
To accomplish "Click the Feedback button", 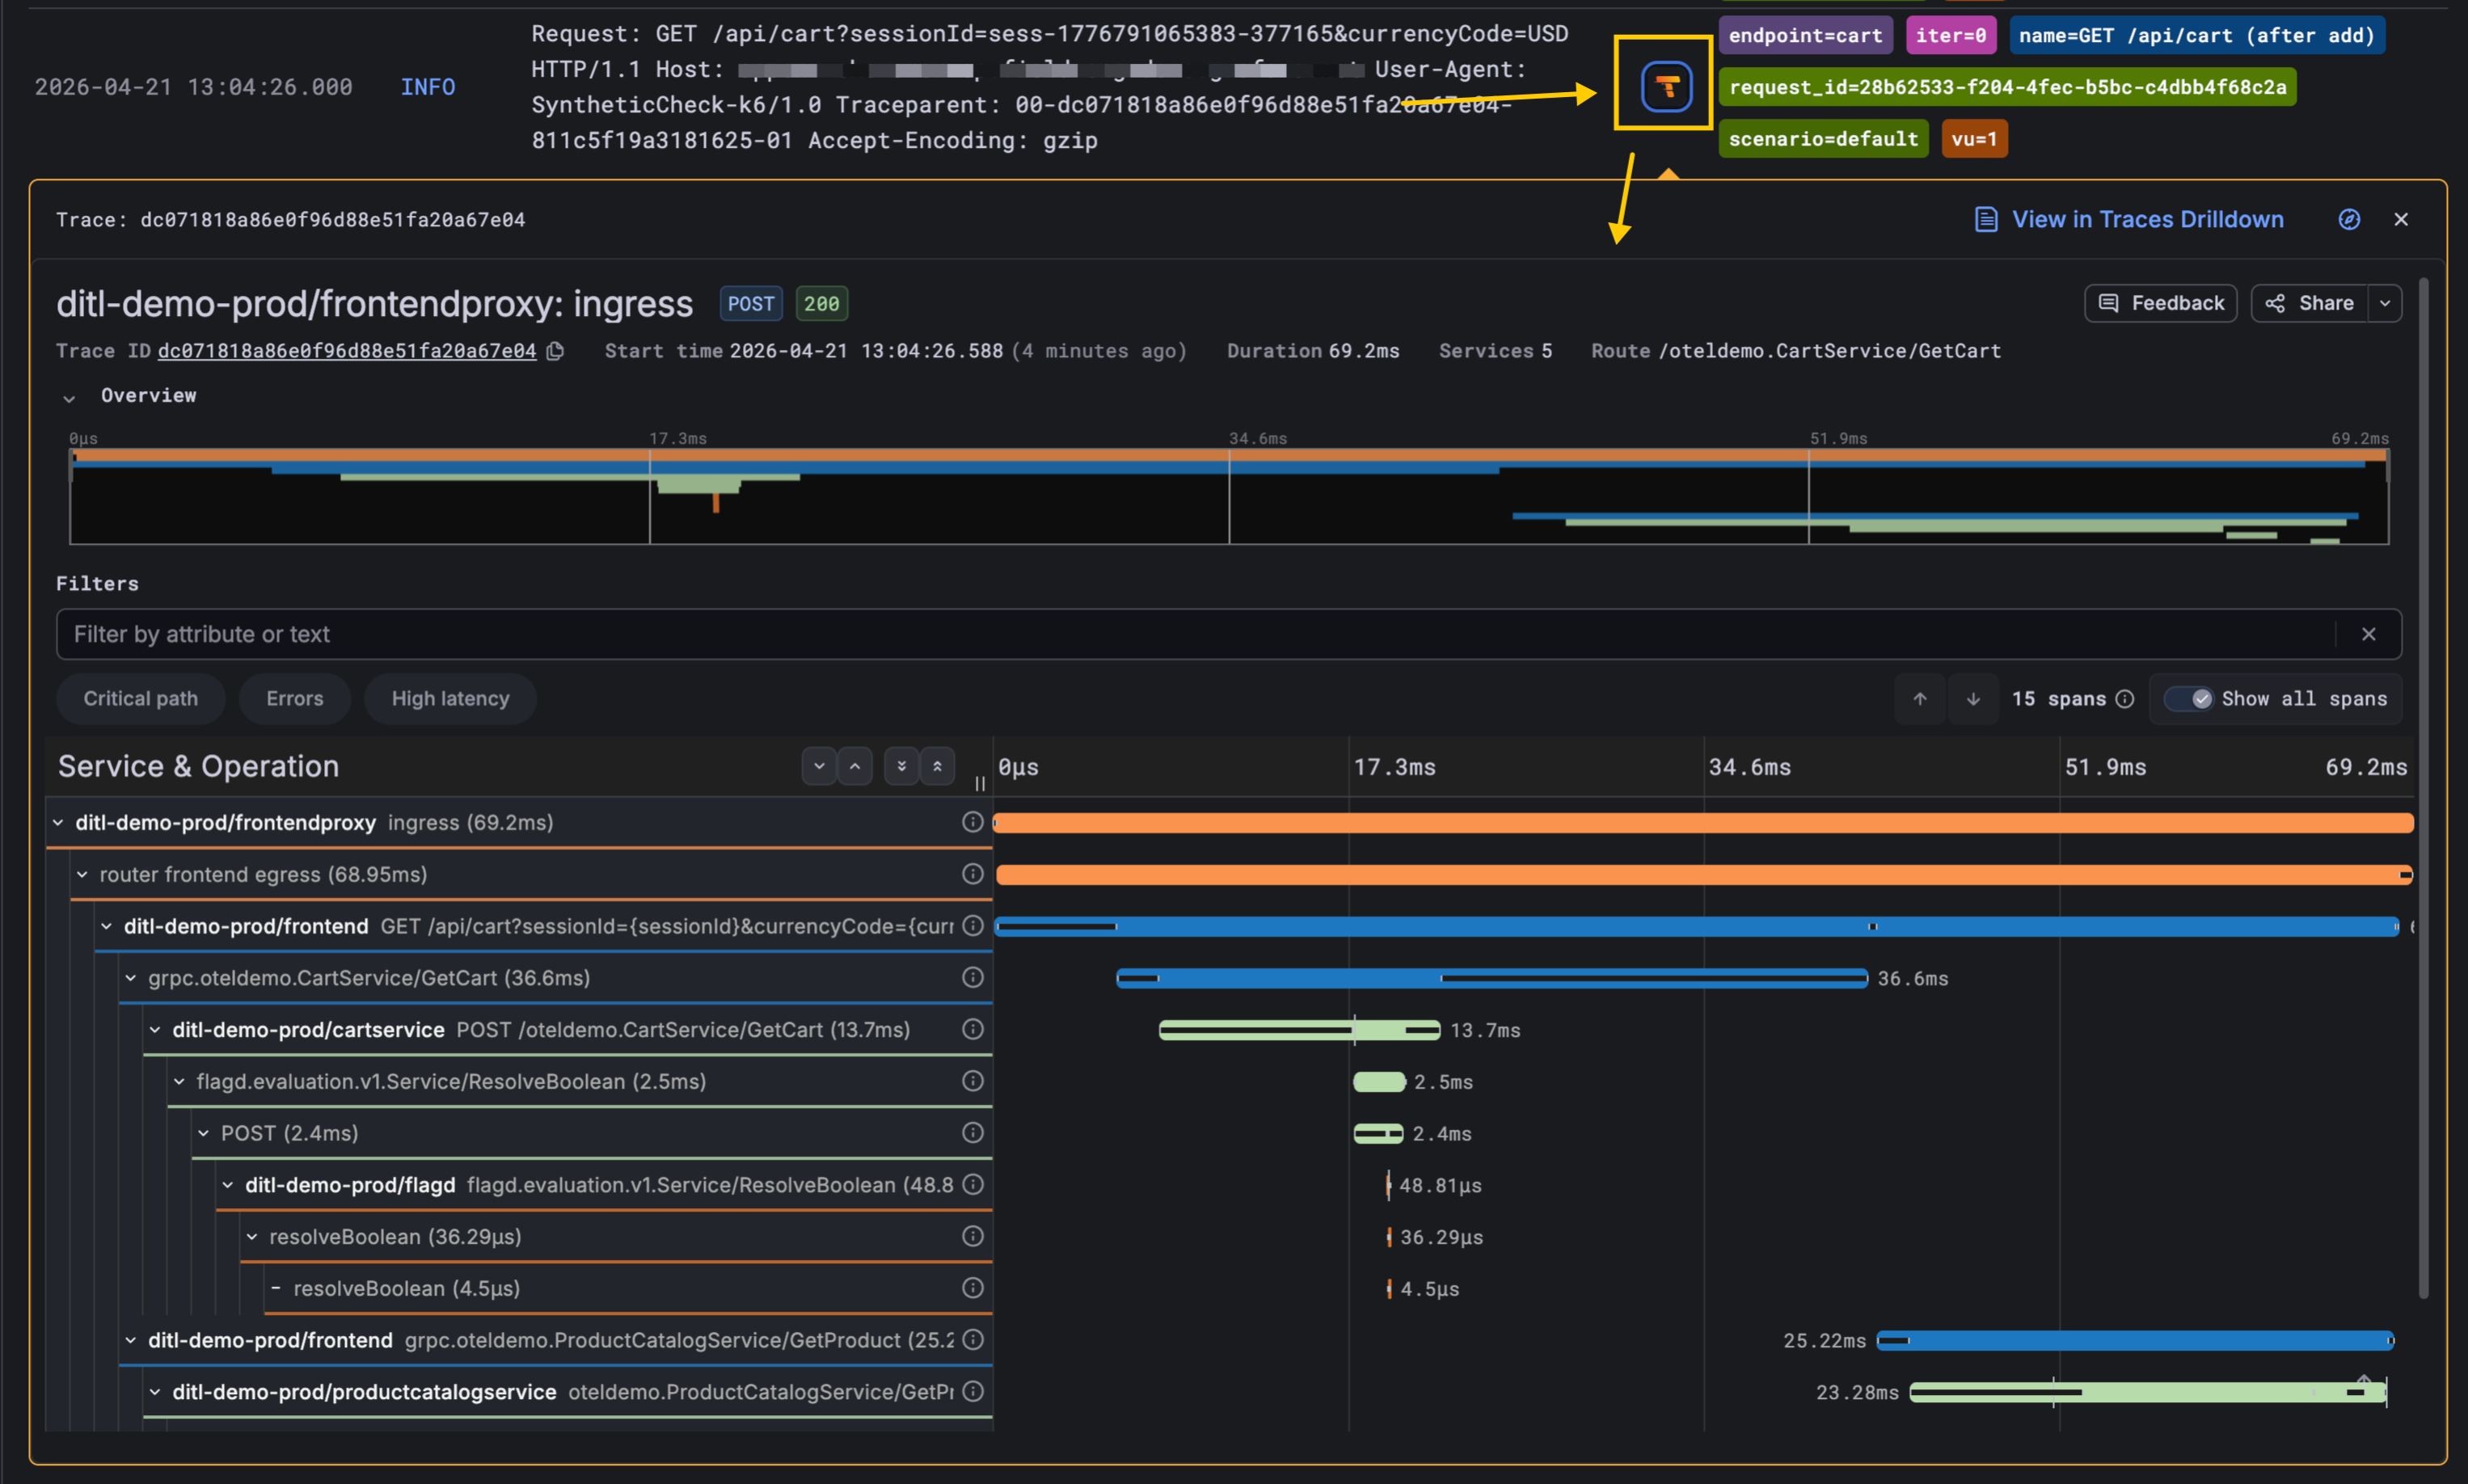I will pos(2160,303).
